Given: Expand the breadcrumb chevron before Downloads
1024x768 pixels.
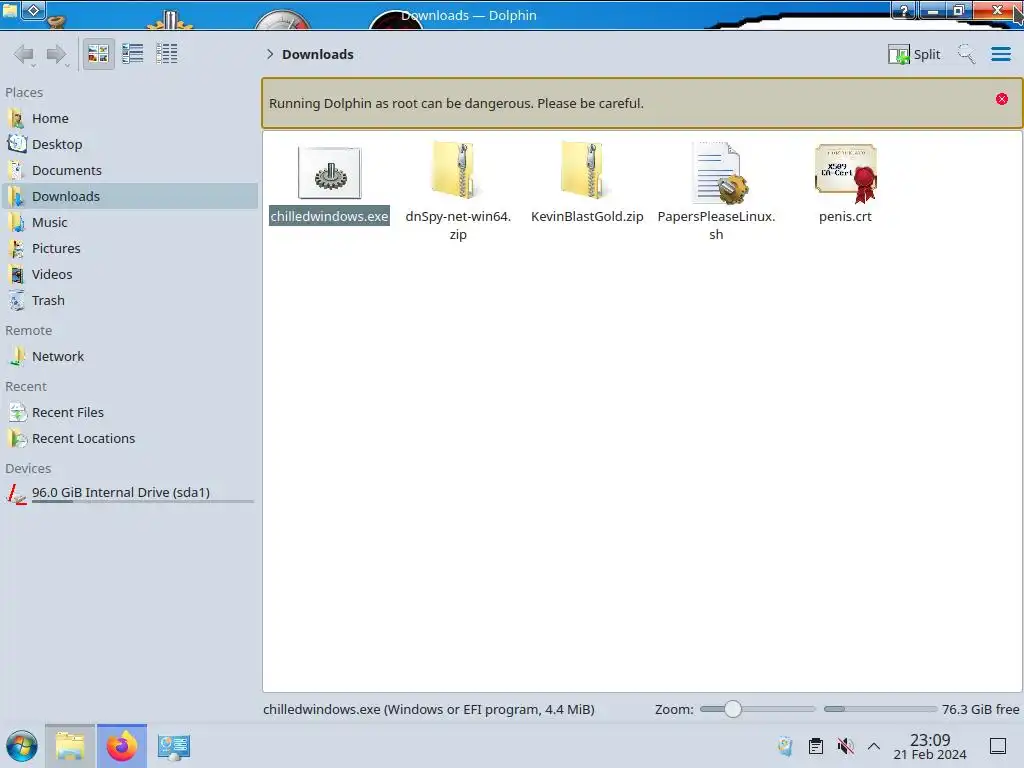Looking at the screenshot, I should point(270,54).
